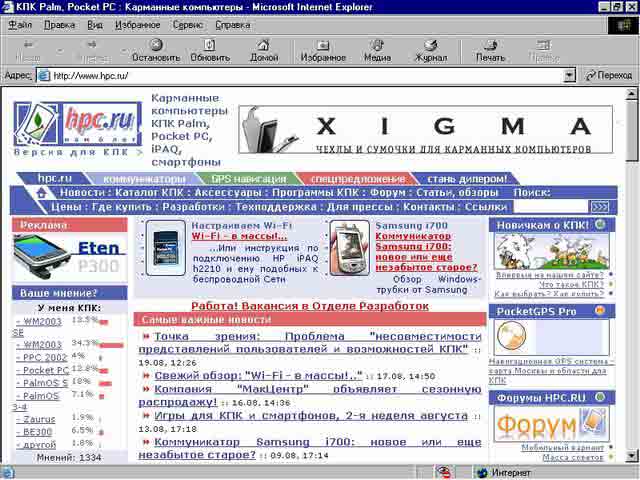This screenshot has height=480, width=640.
Task: Vote for Zaurus in the poll
Action: click(36, 419)
